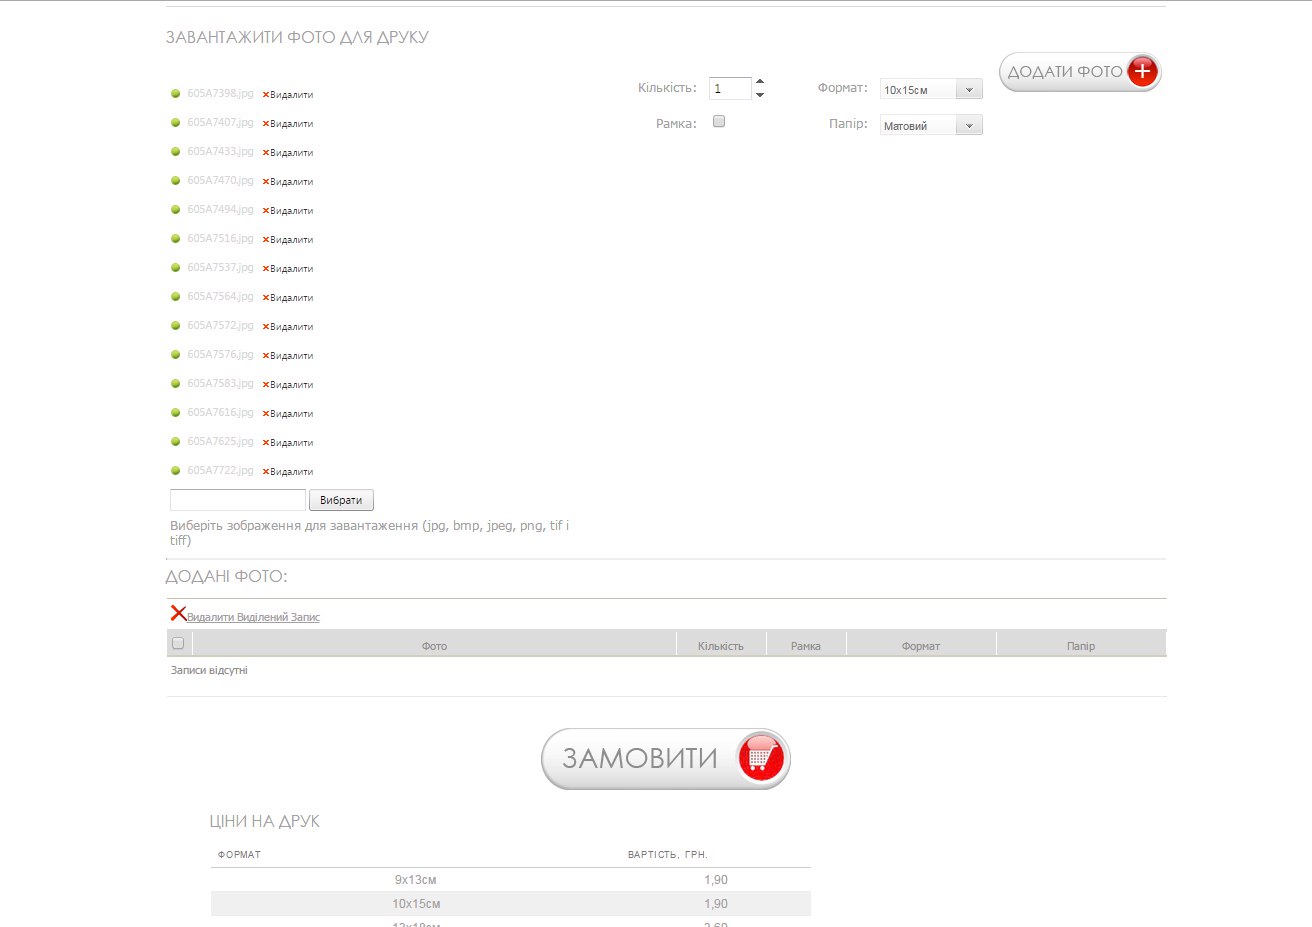Click the file path text field
This screenshot has width=1312, height=927.
tap(238, 500)
